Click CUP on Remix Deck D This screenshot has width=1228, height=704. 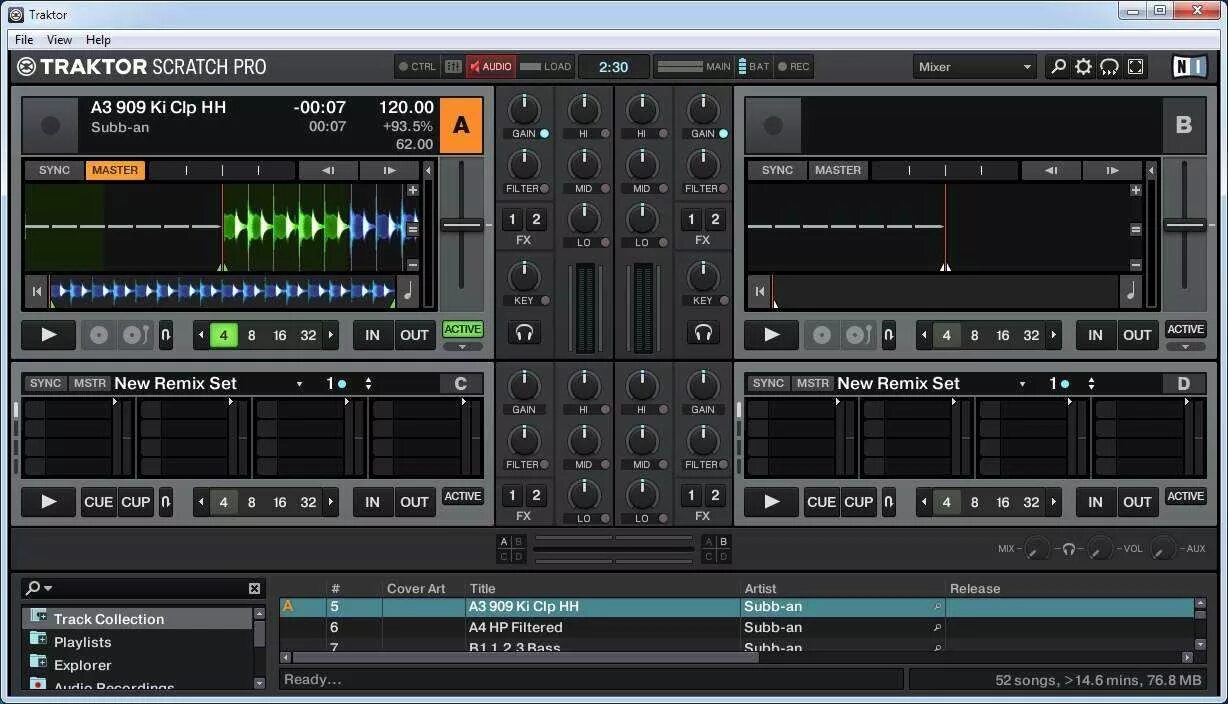(x=858, y=502)
